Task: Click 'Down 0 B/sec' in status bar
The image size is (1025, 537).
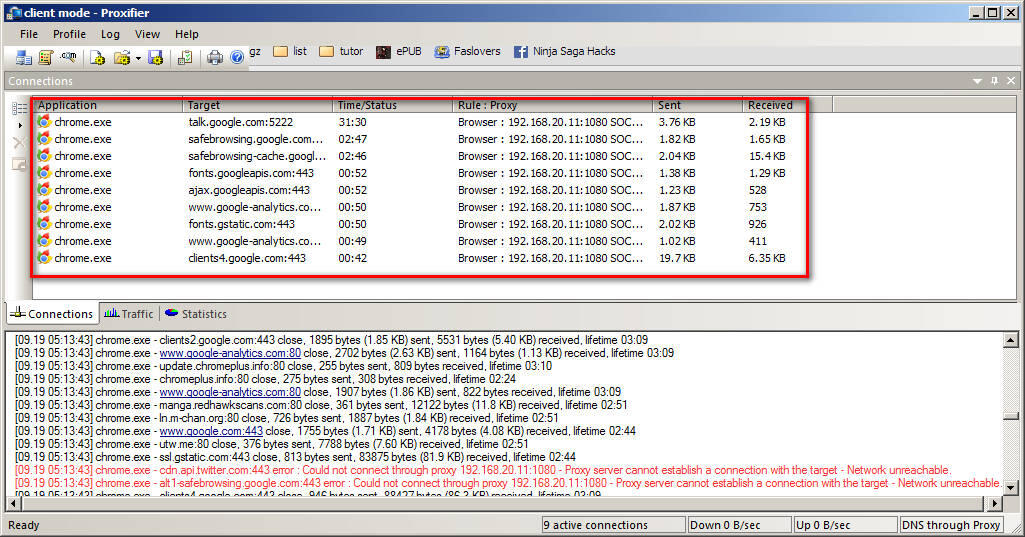Action: (x=739, y=525)
